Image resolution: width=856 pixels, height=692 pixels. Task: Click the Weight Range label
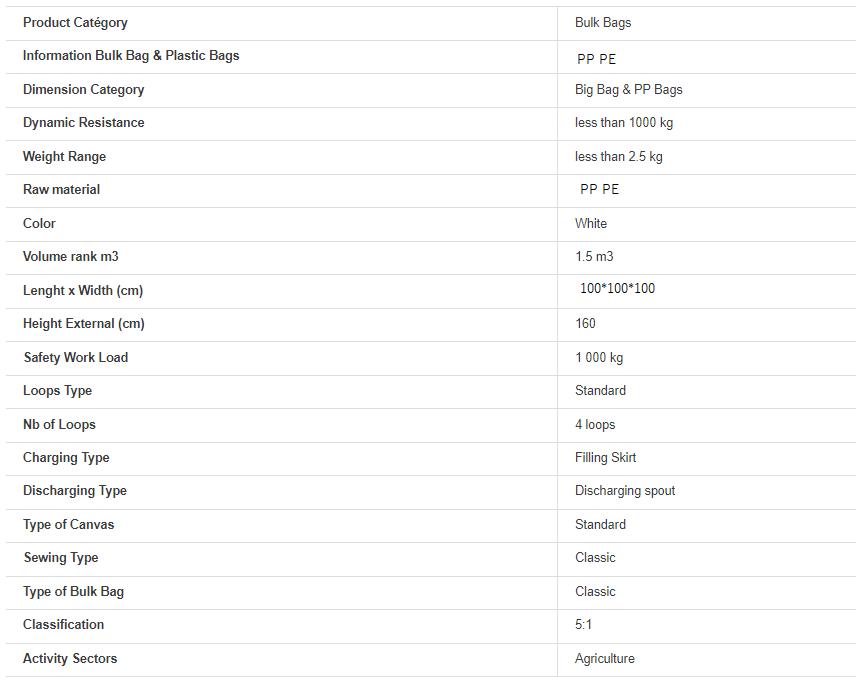click(x=64, y=157)
